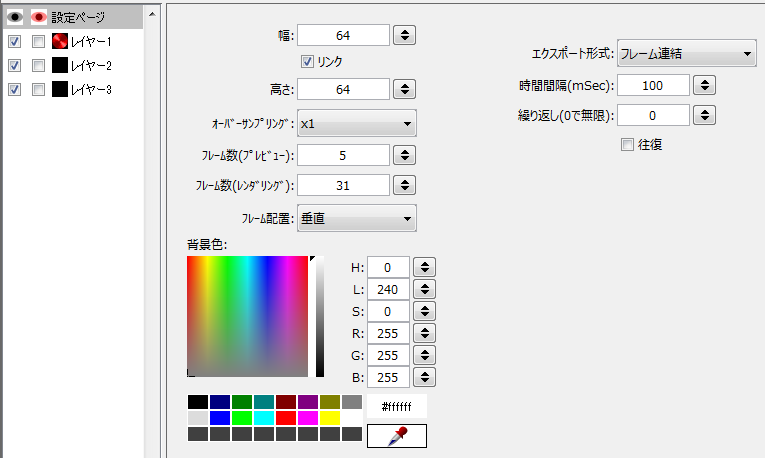The width and height of the screenshot is (765, 458).
Task: Click the G value stepper
Action: 424,355
